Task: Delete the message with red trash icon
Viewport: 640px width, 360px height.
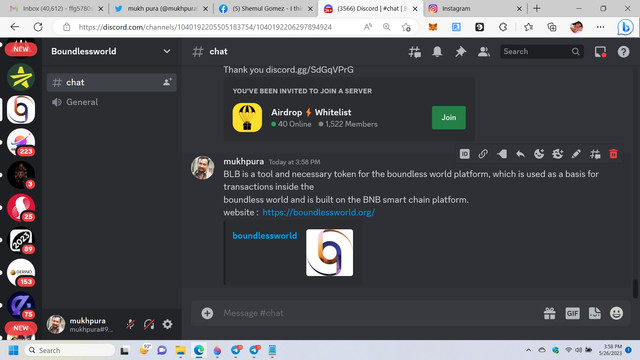Action: pyautogui.click(x=613, y=154)
